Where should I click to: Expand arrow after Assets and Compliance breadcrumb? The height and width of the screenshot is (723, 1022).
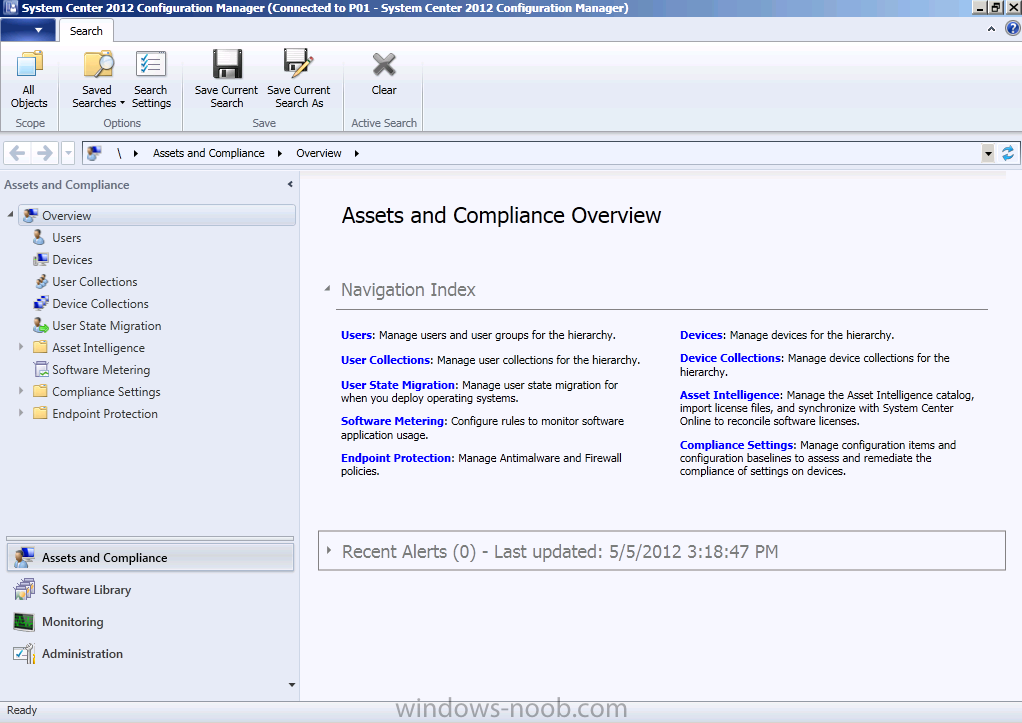(x=280, y=153)
